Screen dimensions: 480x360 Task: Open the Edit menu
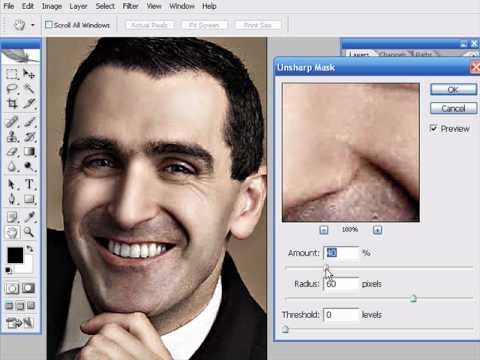[28, 6]
